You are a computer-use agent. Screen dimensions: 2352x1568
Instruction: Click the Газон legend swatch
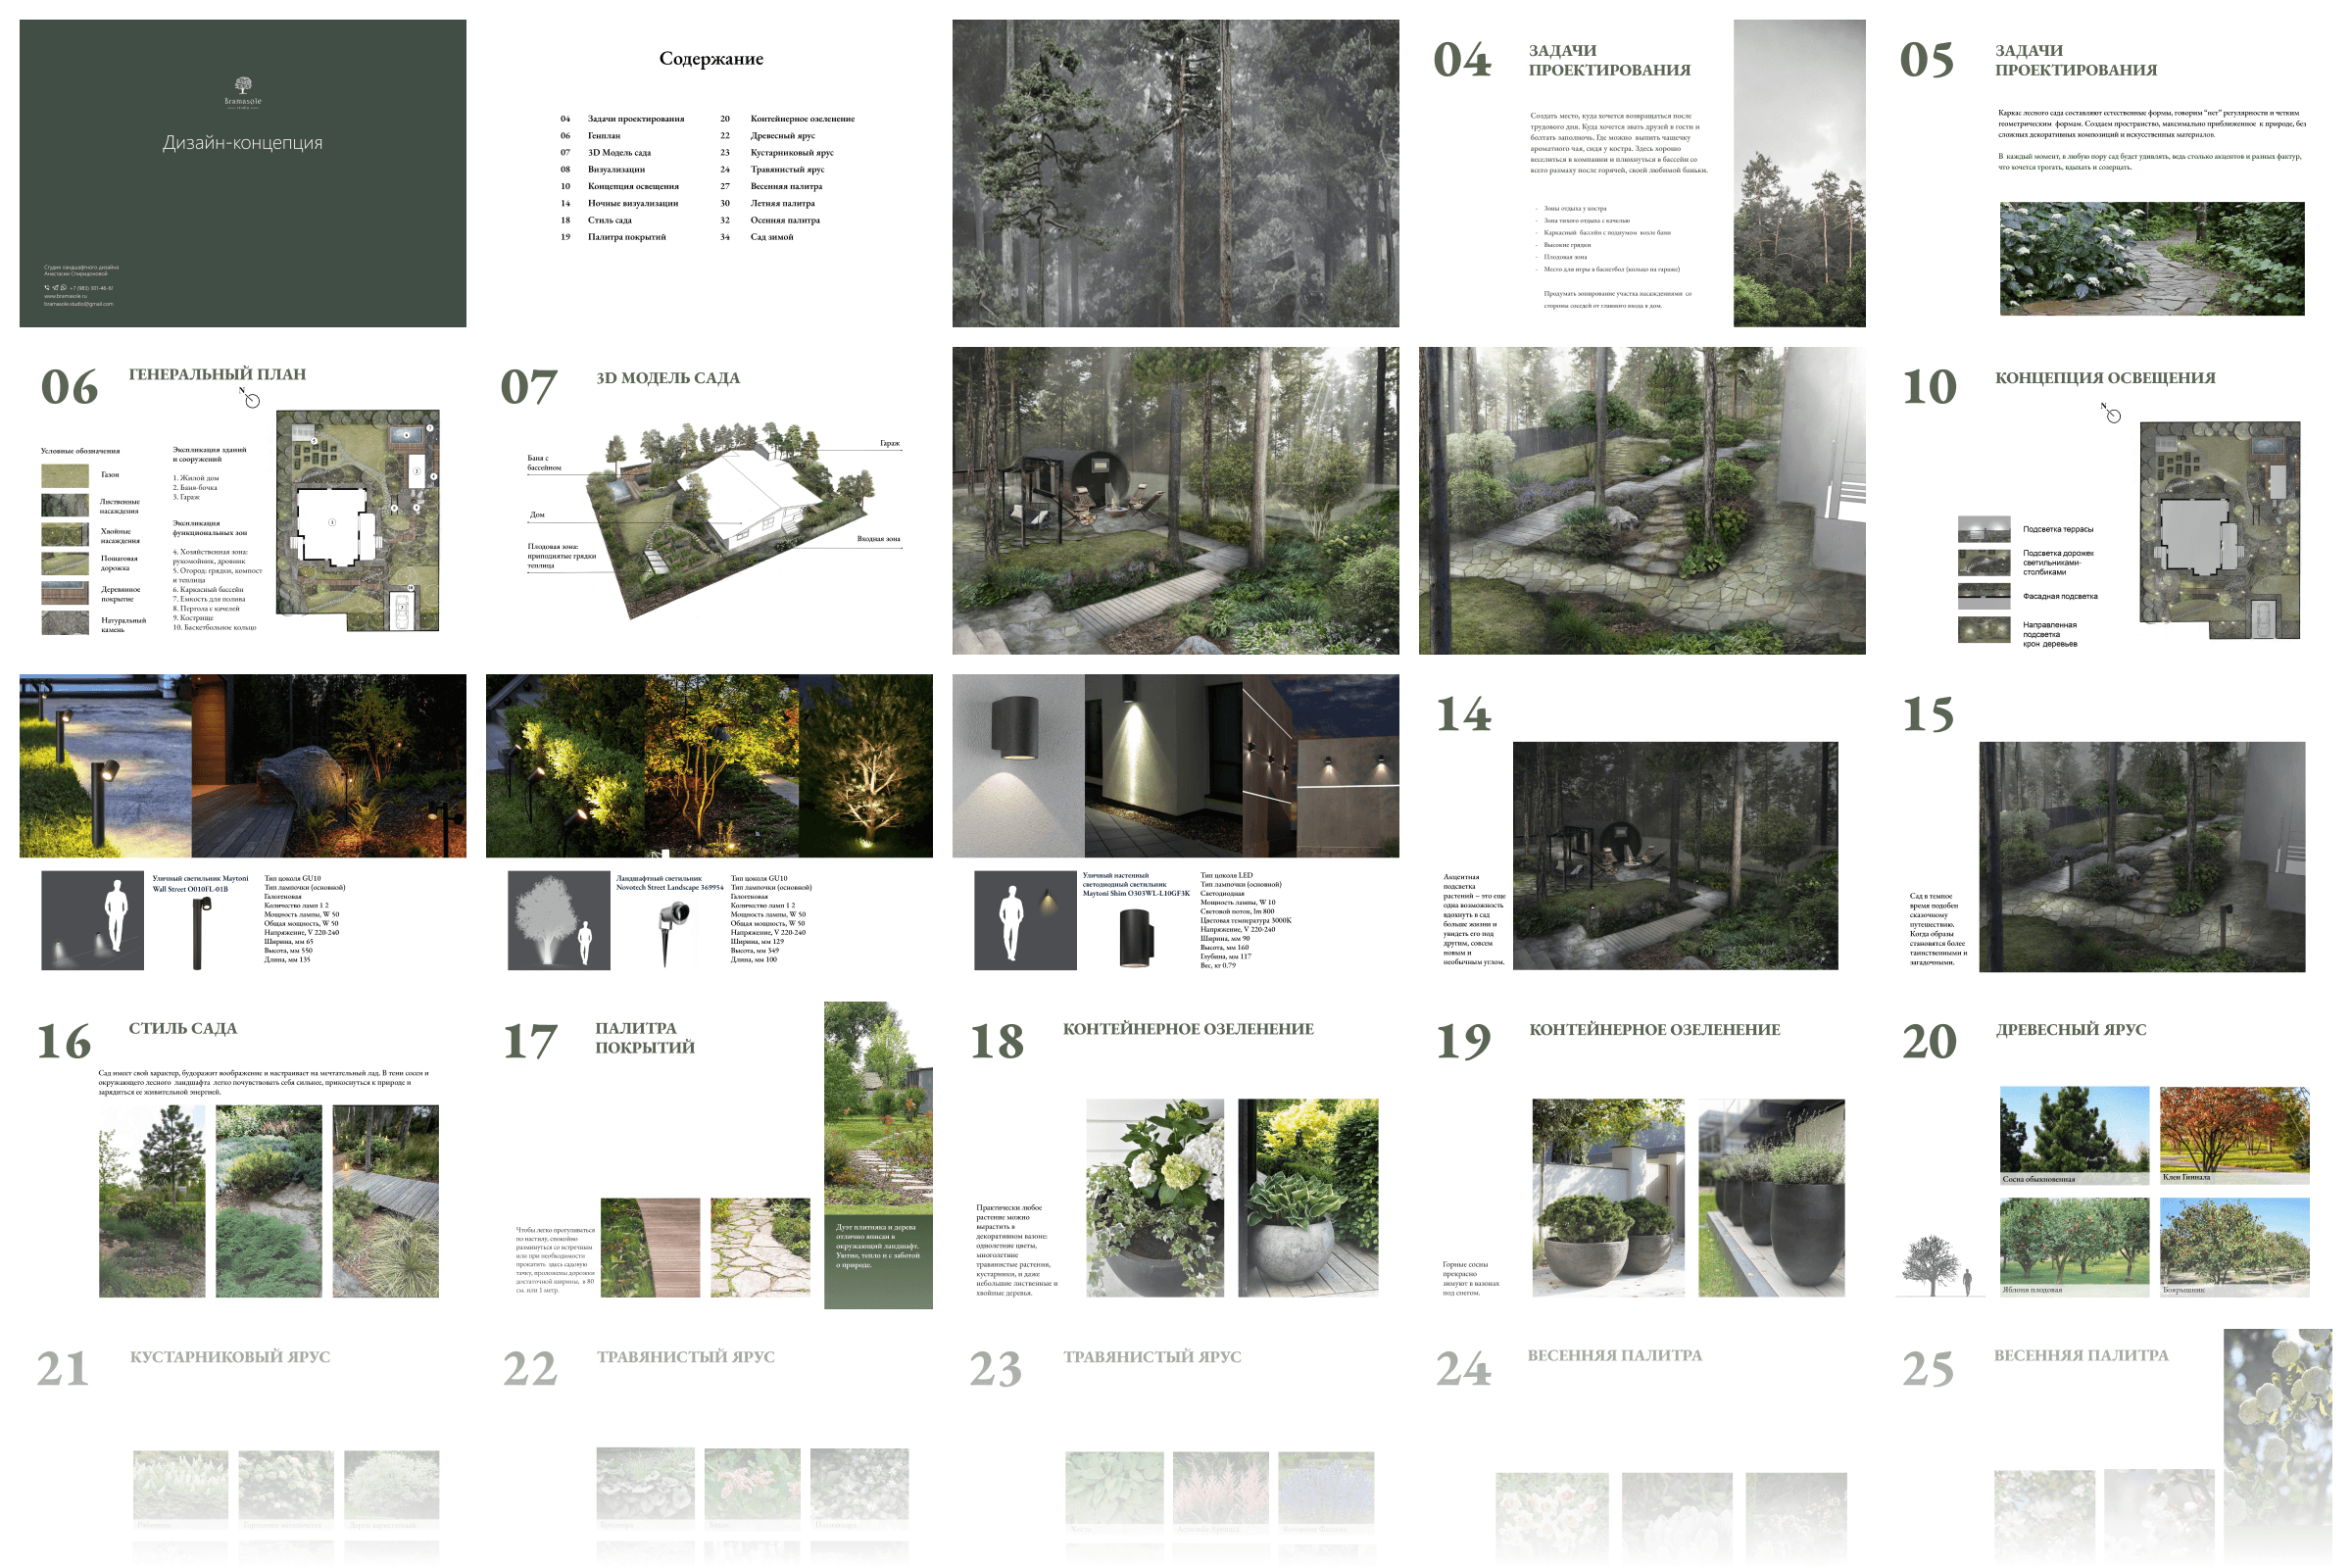click(65, 475)
